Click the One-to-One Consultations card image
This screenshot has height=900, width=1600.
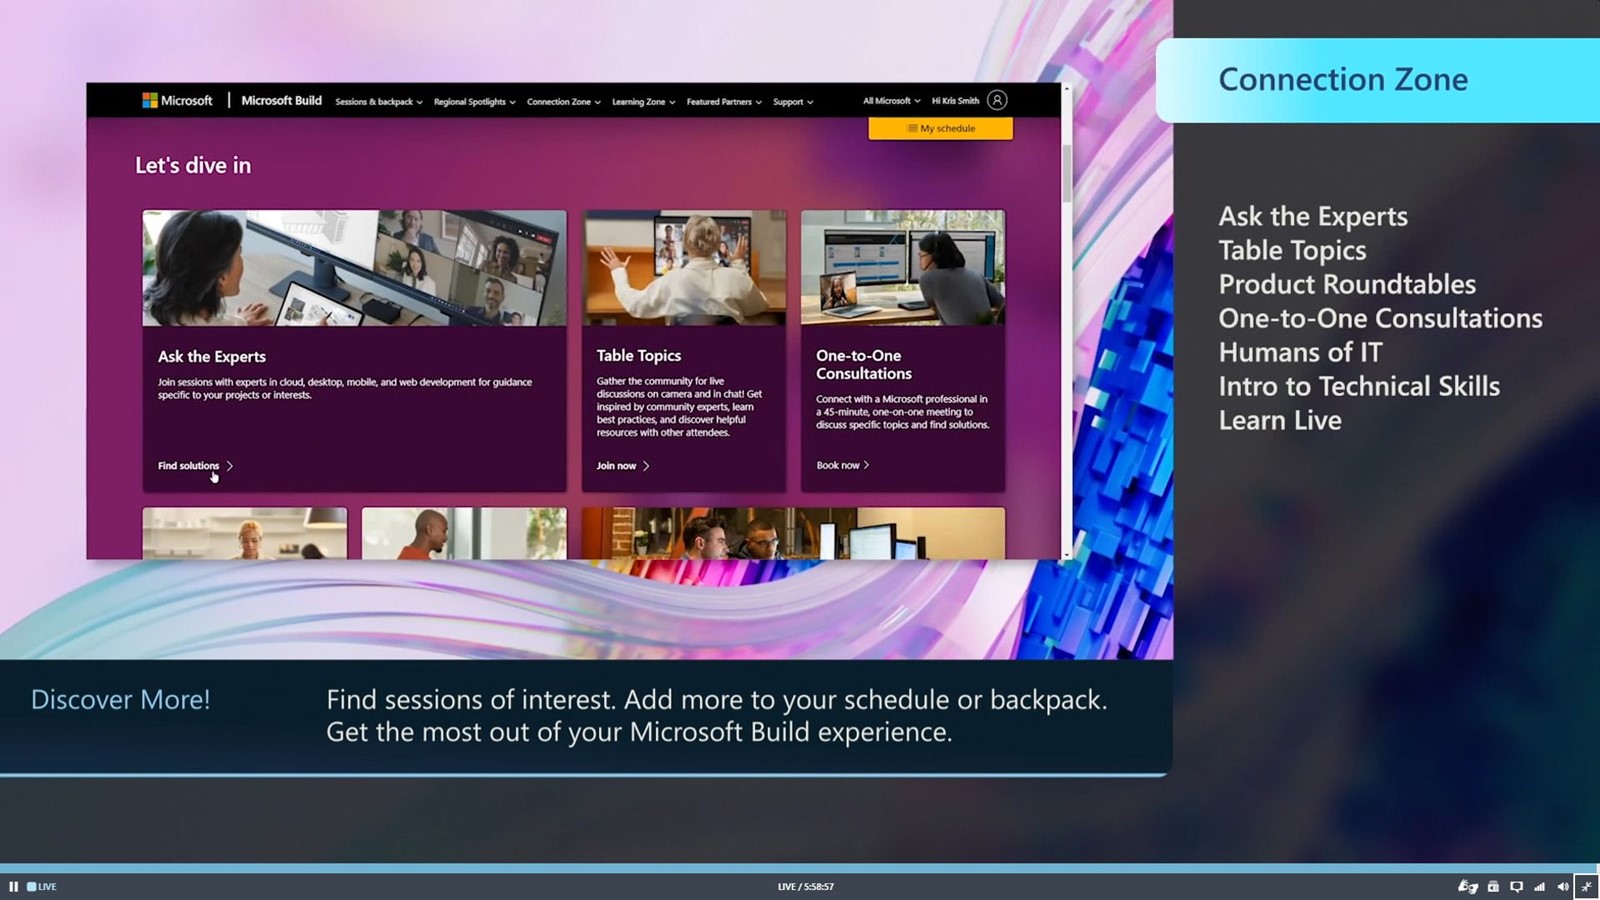click(x=903, y=267)
